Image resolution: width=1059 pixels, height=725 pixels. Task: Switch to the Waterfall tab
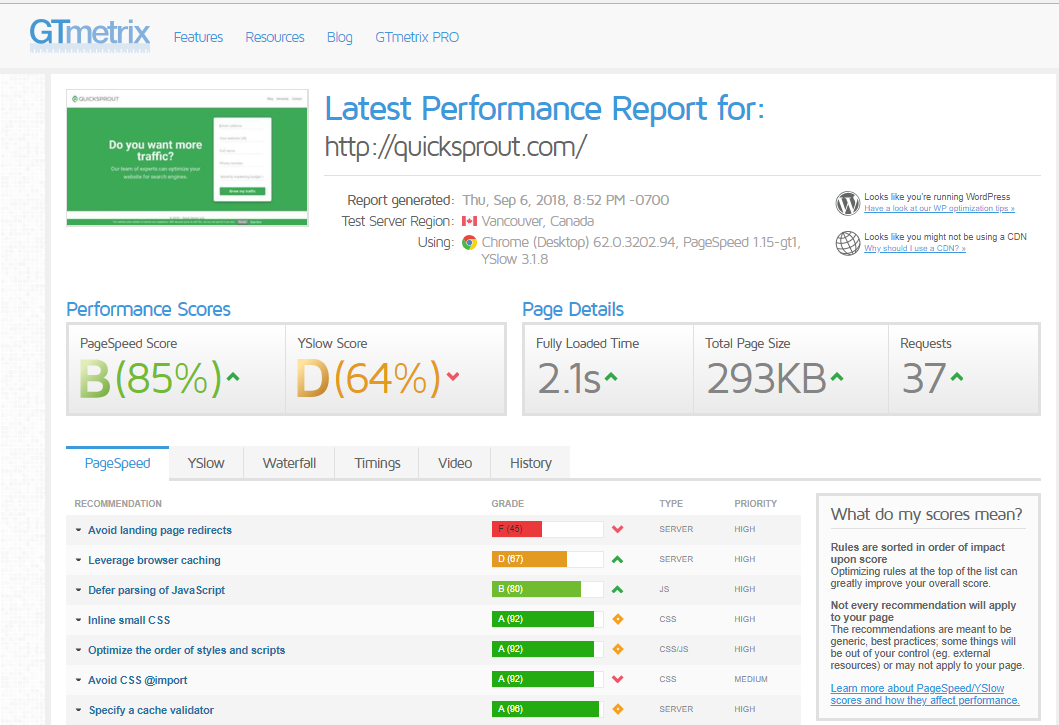pyautogui.click(x=289, y=463)
